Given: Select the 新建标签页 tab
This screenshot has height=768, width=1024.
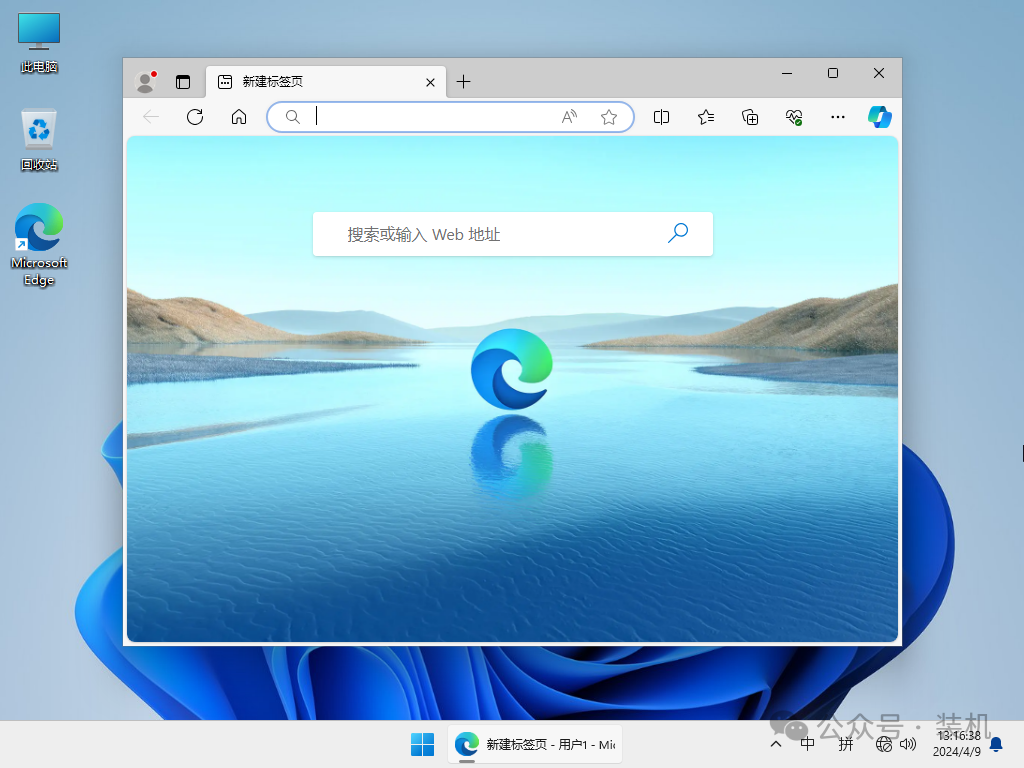Looking at the screenshot, I should [x=320, y=82].
